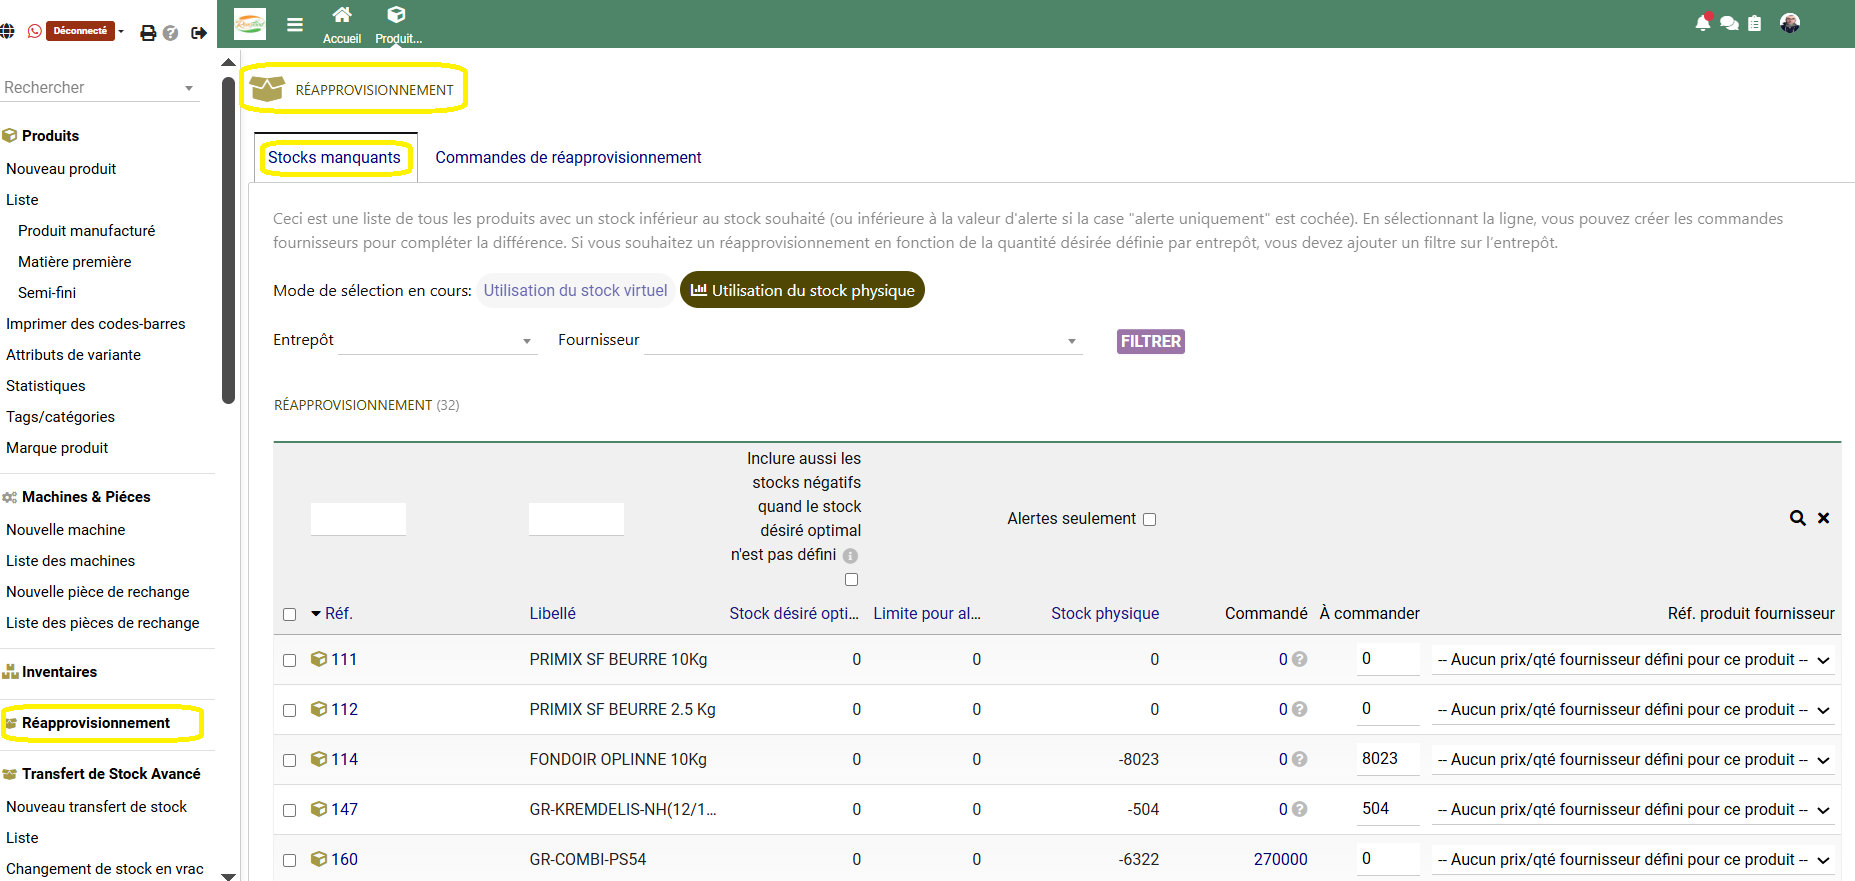The width and height of the screenshot is (1855, 881).
Task: Expand supplier reference dropdown for product 111
Action: pos(1634,660)
